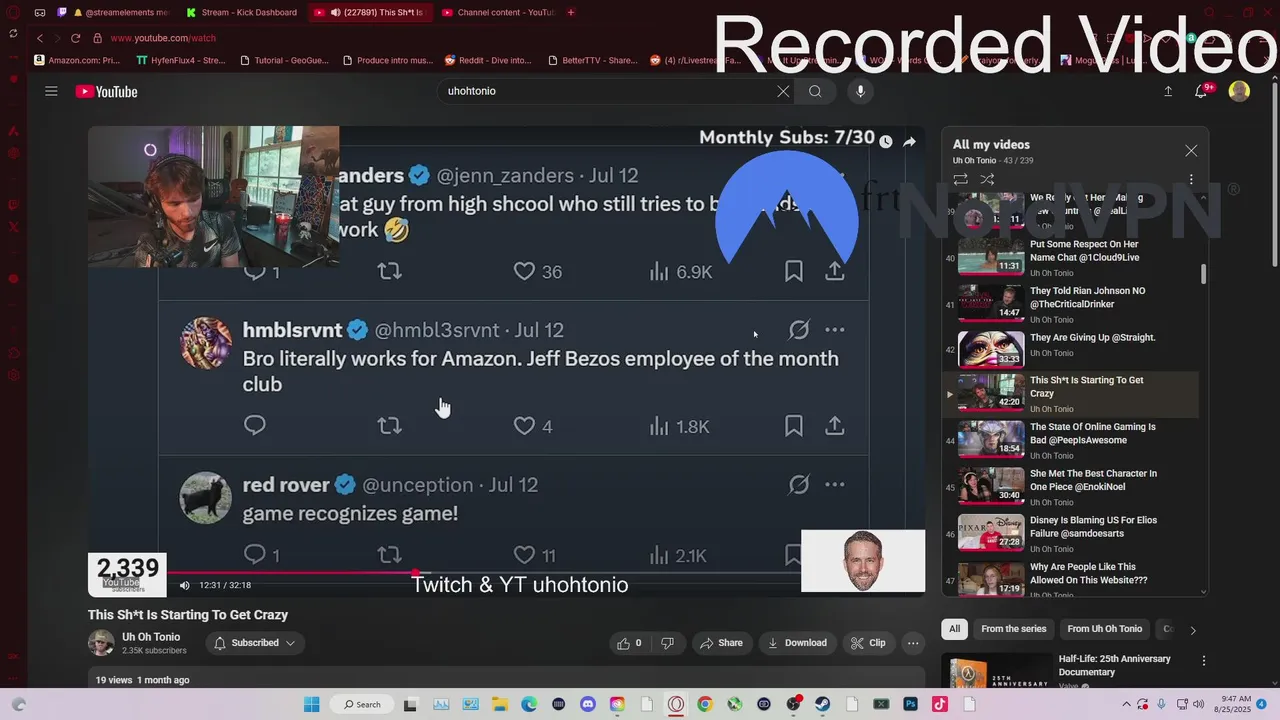1280x720 pixels.
Task: Clear the uhohtonio search text
Action: click(x=783, y=91)
